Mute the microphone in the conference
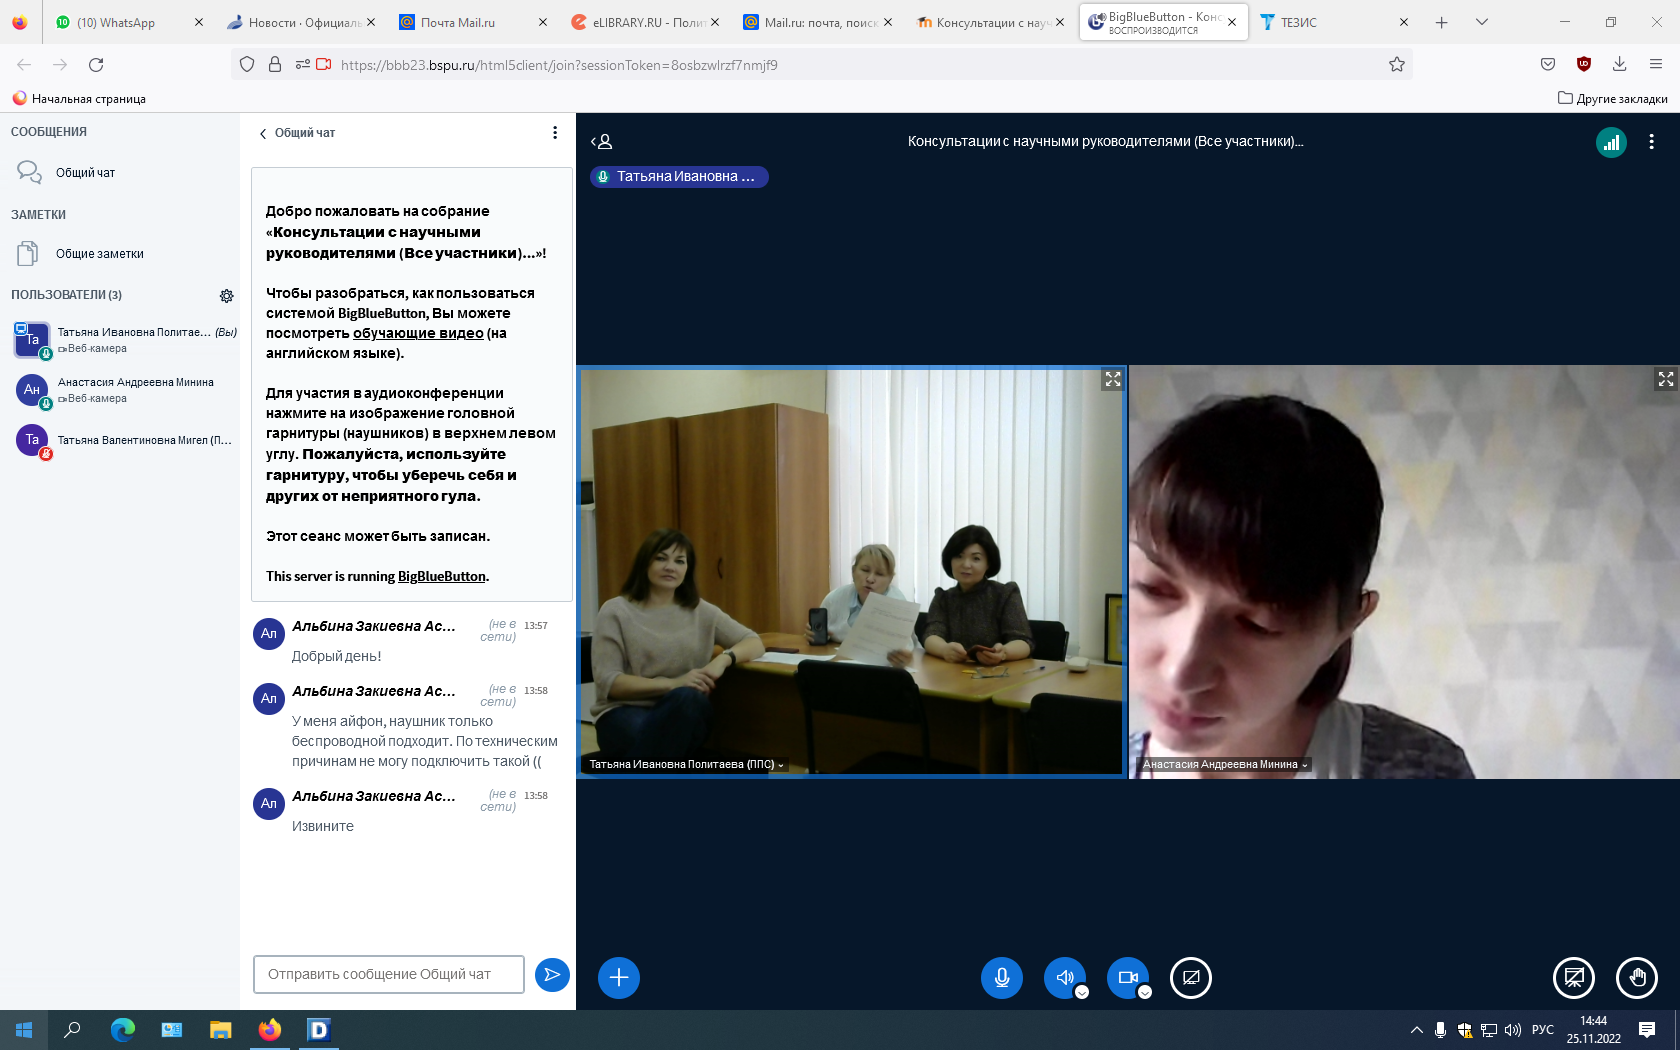 [1001, 977]
